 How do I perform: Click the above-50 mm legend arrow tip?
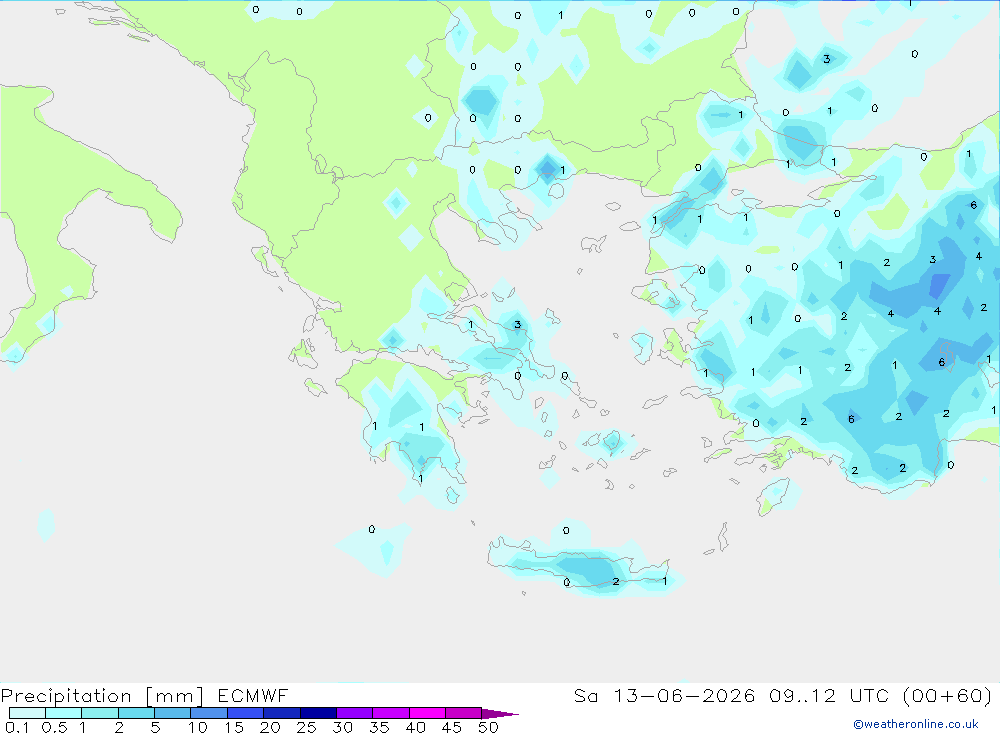(500, 713)
